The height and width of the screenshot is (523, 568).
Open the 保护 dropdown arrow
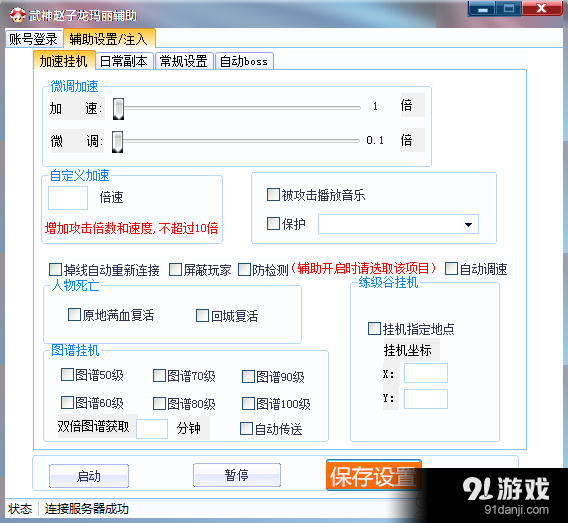[x=468, y=225]
